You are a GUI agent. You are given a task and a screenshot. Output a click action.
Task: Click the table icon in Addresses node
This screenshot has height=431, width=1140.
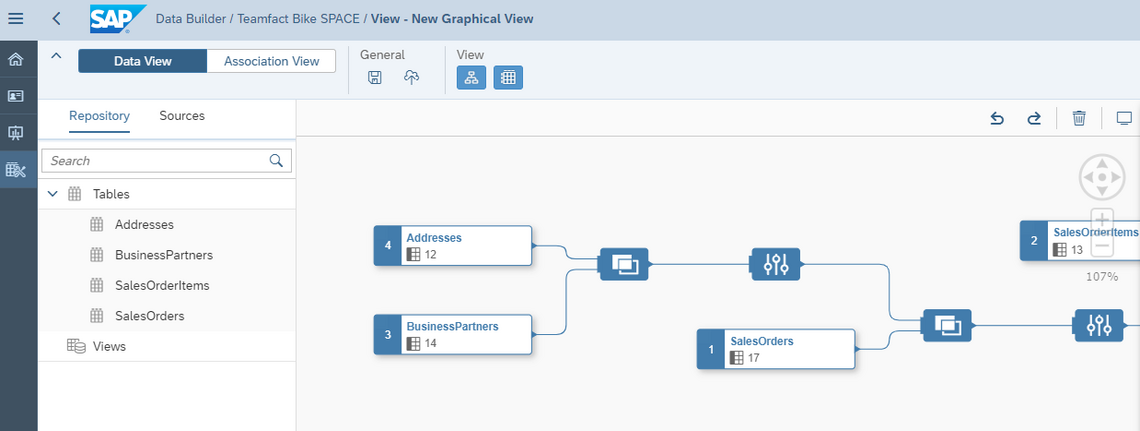(x=413, y=254)
